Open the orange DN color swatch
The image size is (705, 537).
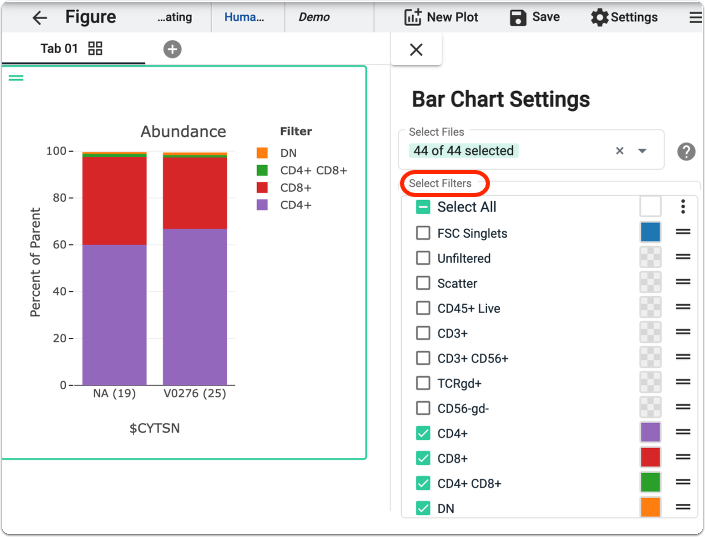651,507
